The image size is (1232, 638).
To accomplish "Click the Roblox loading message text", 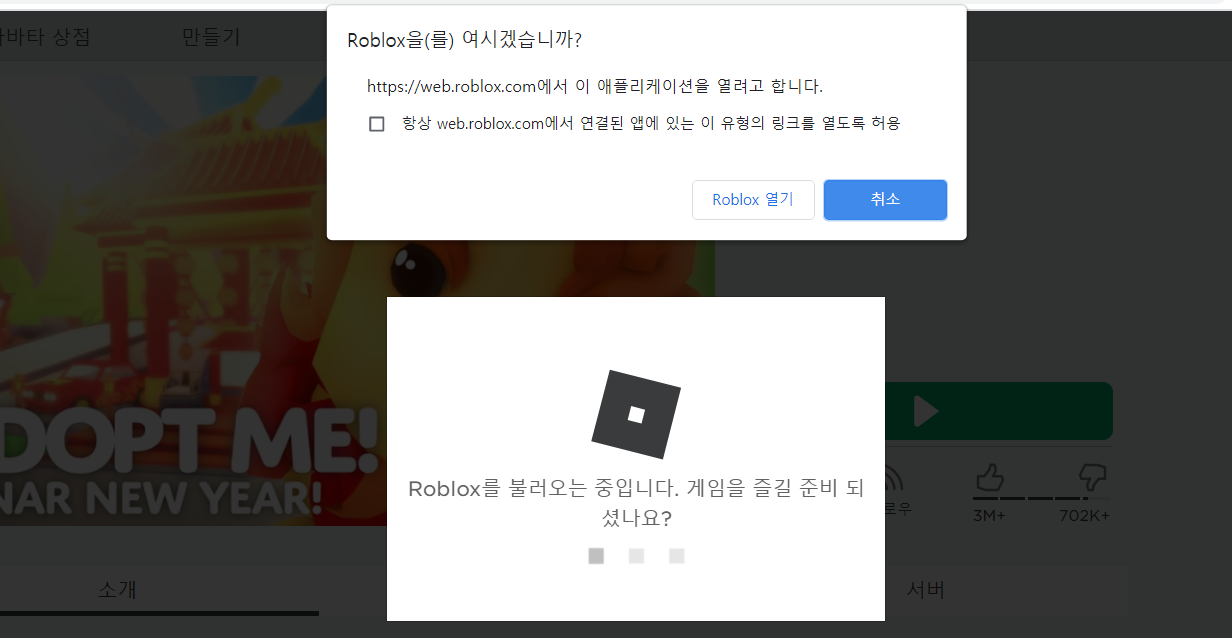I will [x=636, y=504].
